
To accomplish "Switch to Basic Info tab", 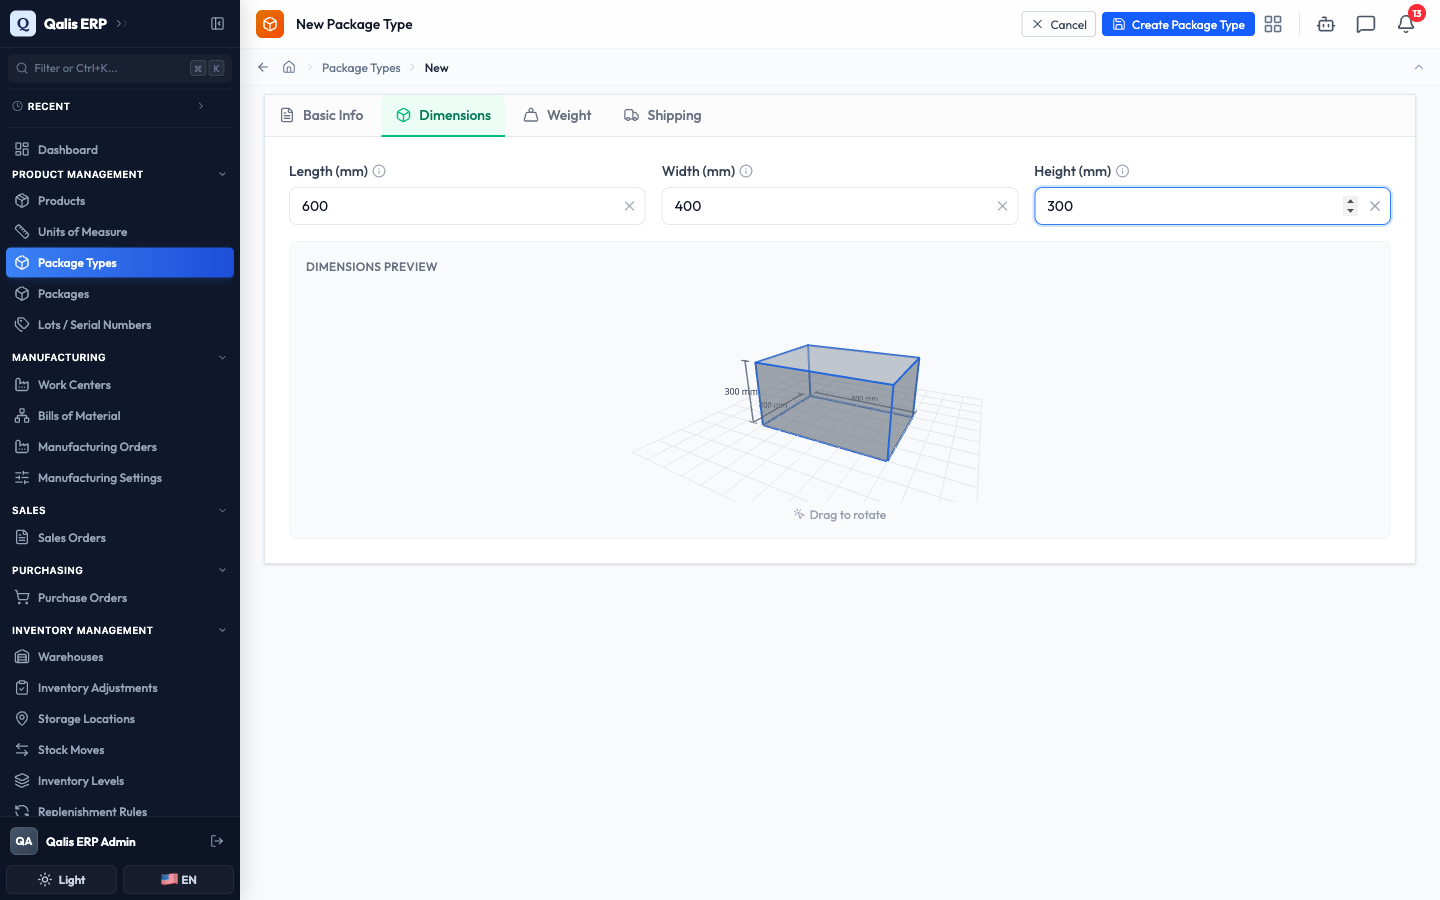I will [322, 115].
